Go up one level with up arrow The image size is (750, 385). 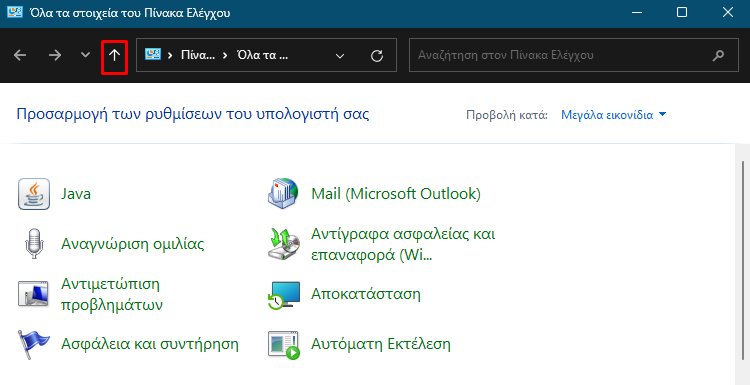(x=114, y=55)
